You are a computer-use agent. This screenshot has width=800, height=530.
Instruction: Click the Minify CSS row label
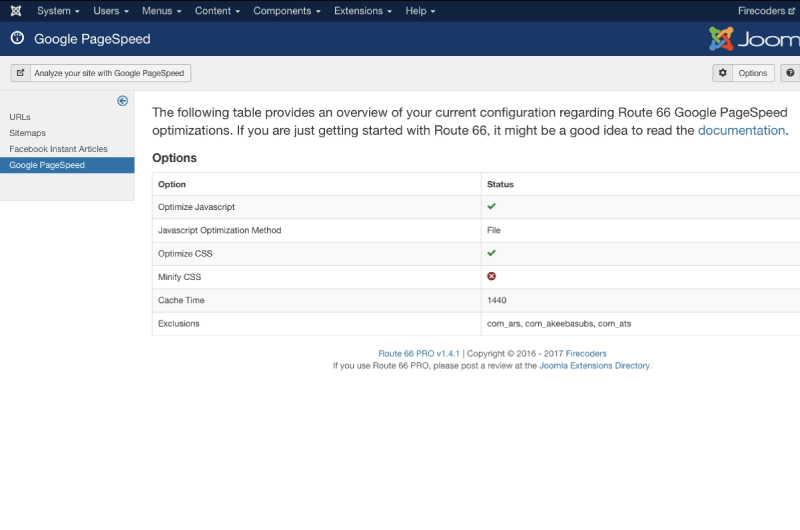tap(180, 277)
